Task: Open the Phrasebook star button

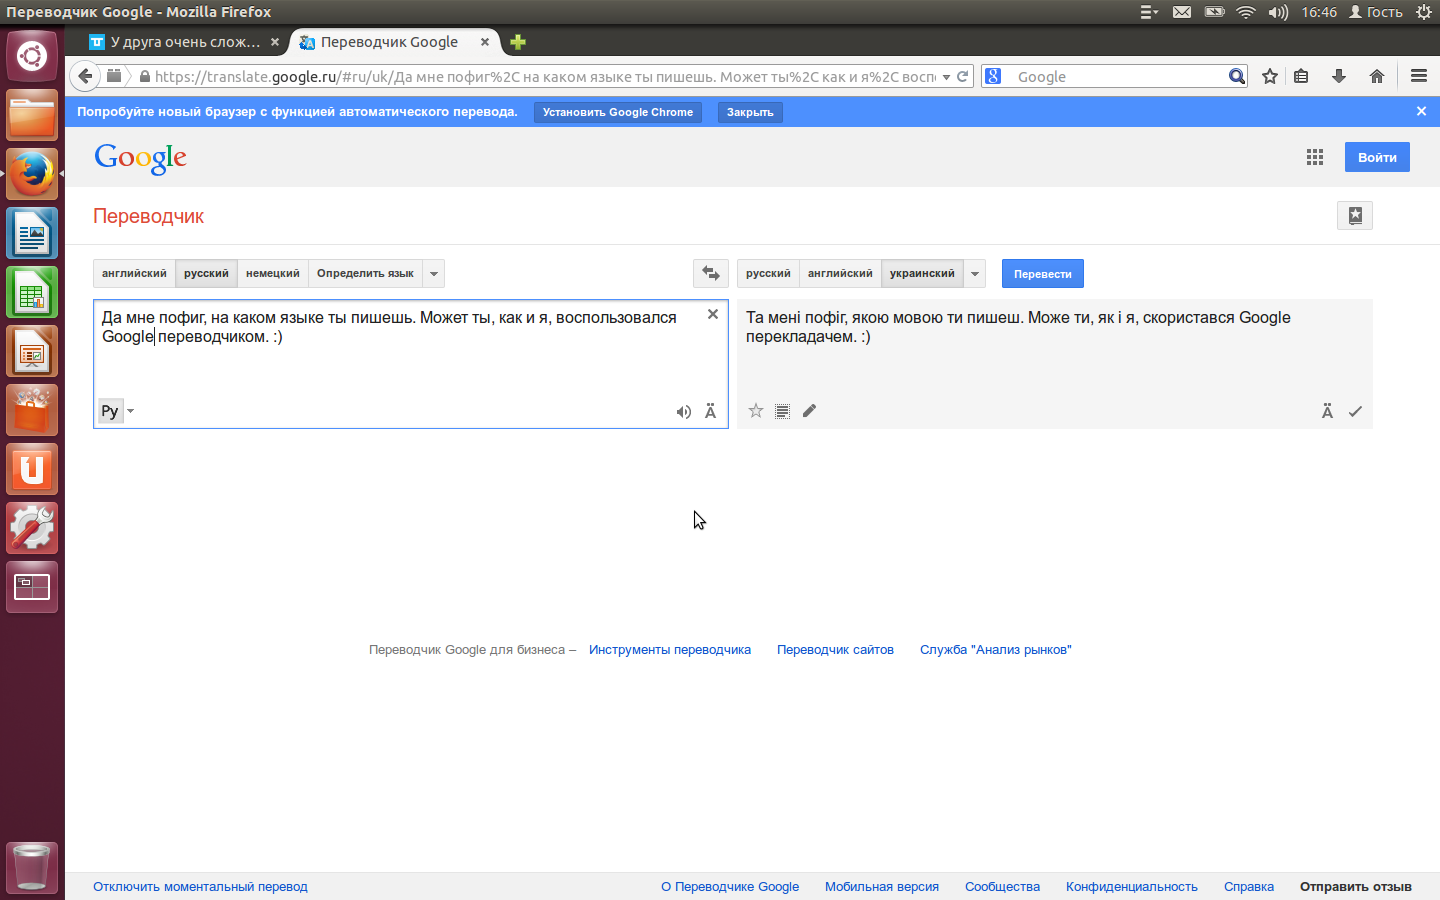Action: (x=1354, y=215)
